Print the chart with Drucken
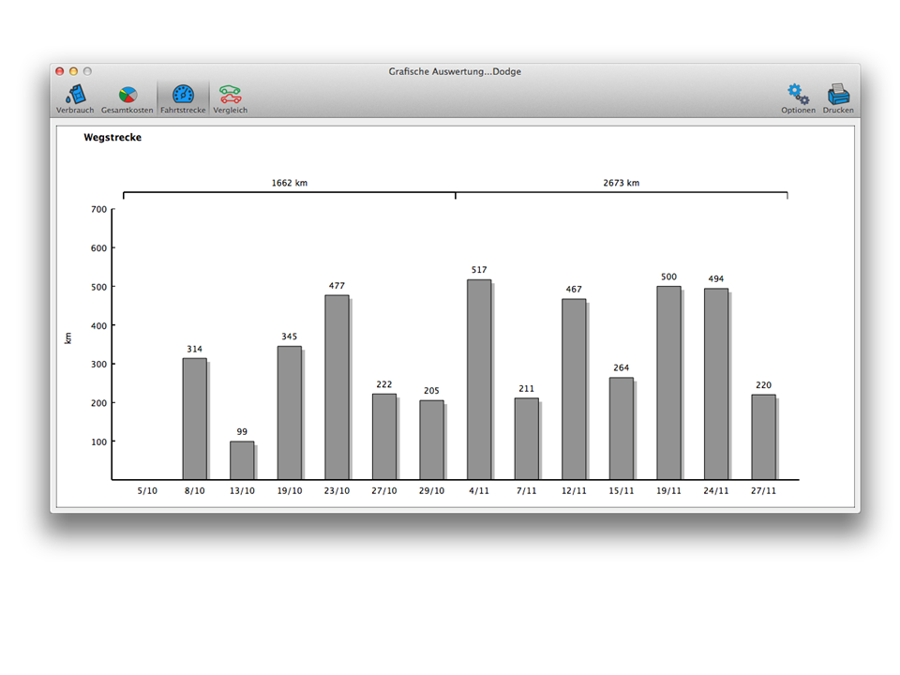 coord(838,97)
